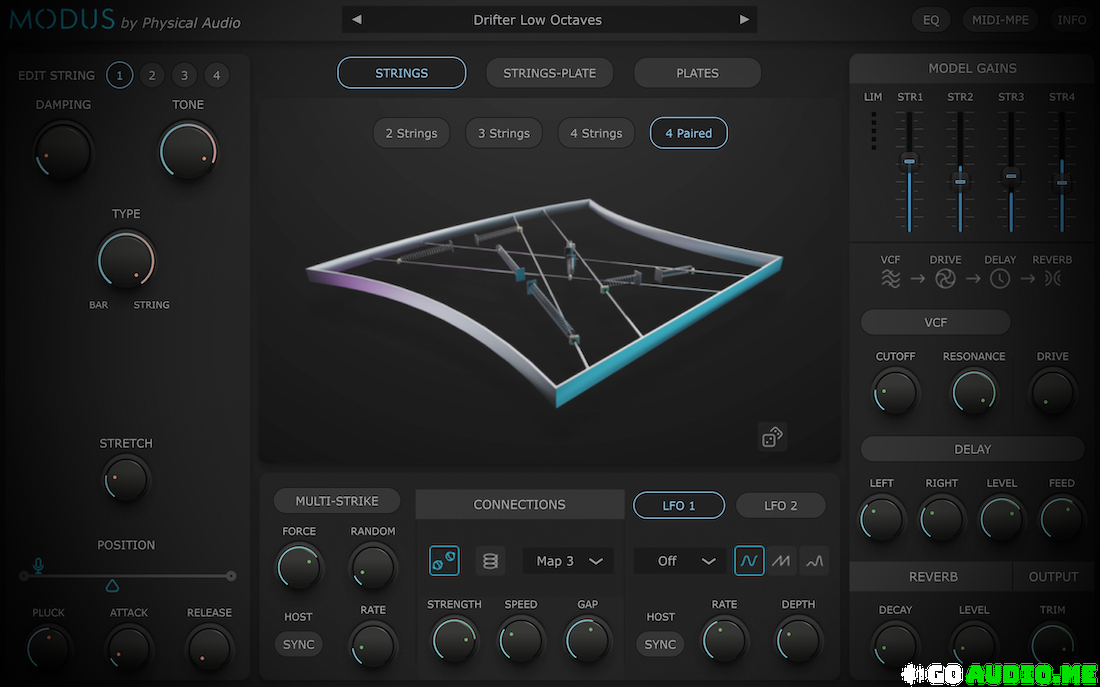Click the TYPE bar-string knob

coord(126,260)
